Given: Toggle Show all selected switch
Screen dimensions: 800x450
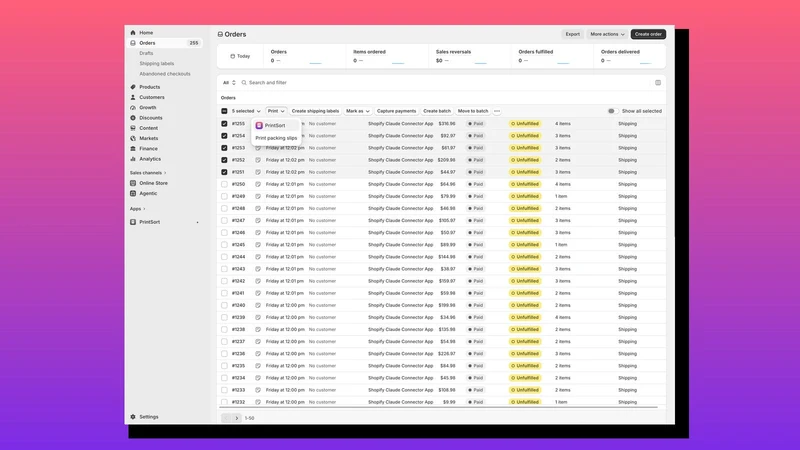Looking at the screenshot, I should point(612,111).
